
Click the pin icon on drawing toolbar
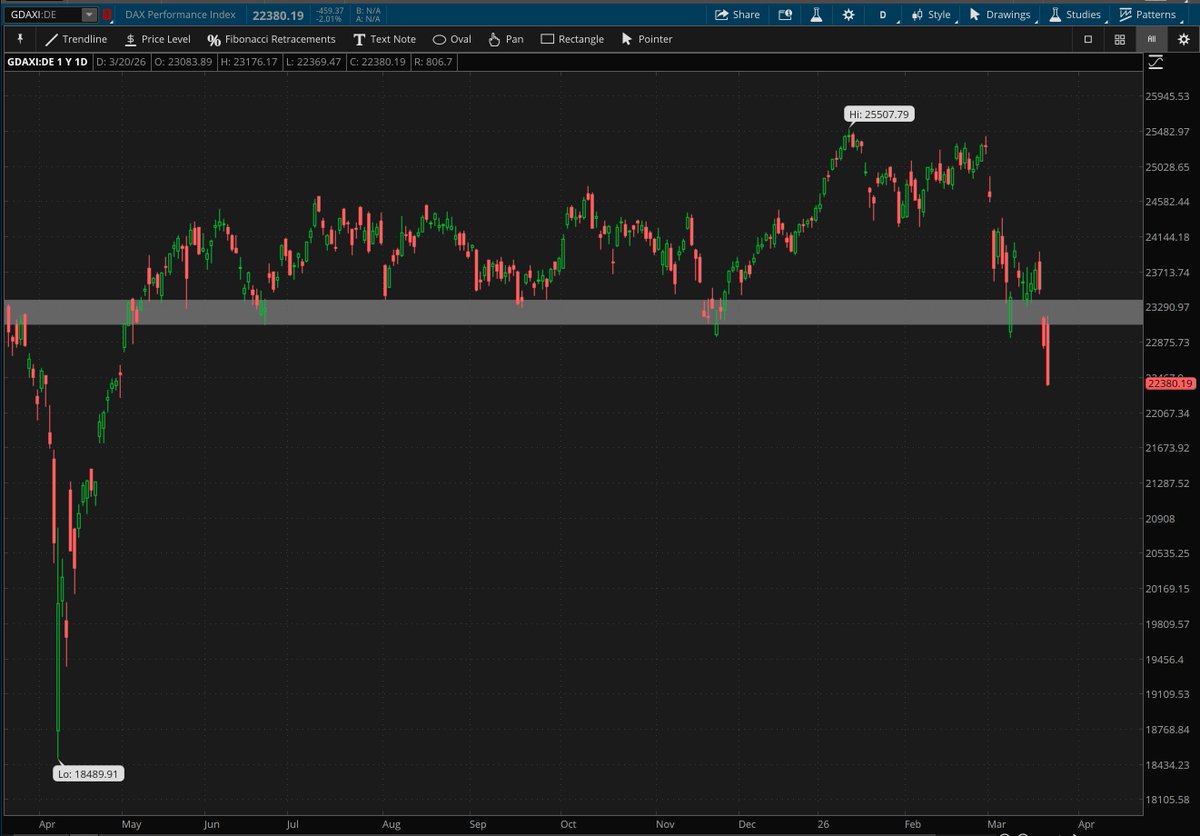coord(19,39)
